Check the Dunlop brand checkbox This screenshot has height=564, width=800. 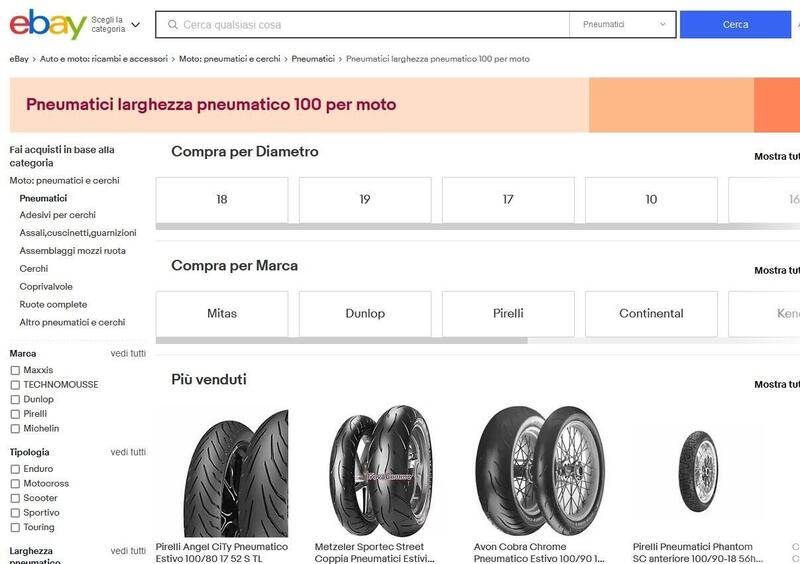(x=15, y=399)
